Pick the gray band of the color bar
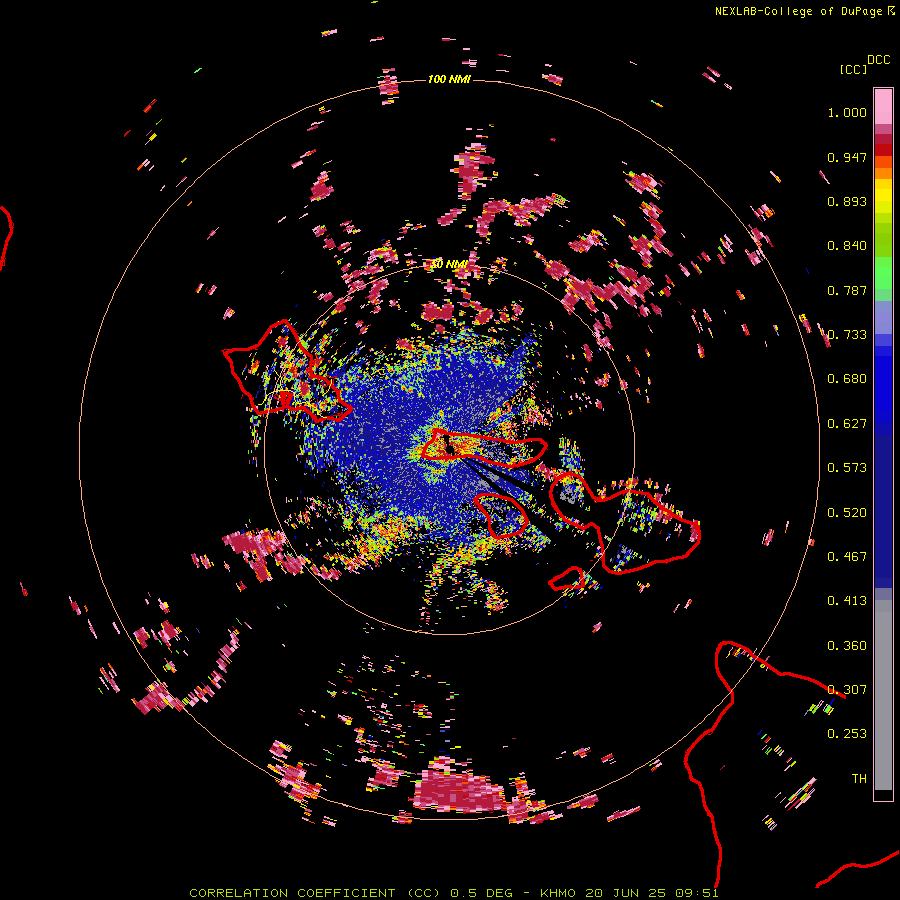900x900 pixels. click(883, 695)
